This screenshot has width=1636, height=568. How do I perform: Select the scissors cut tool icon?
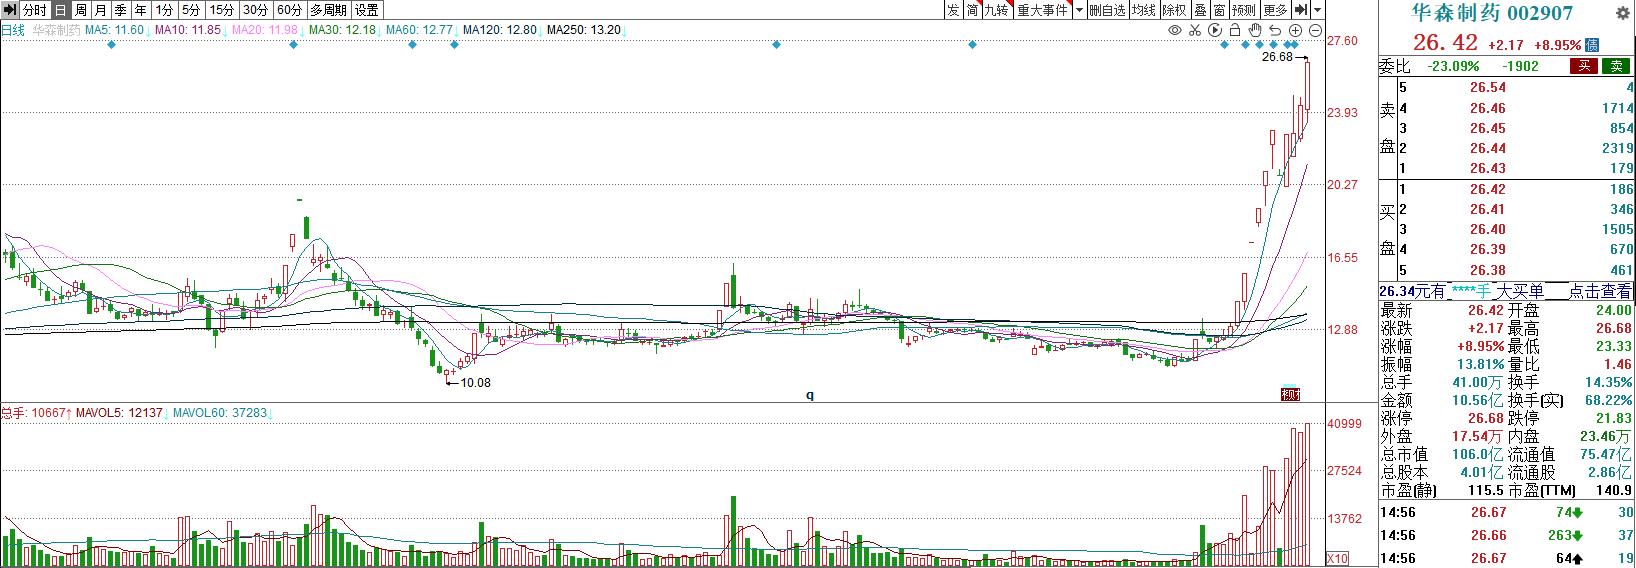pyautogui.click(x=1195, y=30)
